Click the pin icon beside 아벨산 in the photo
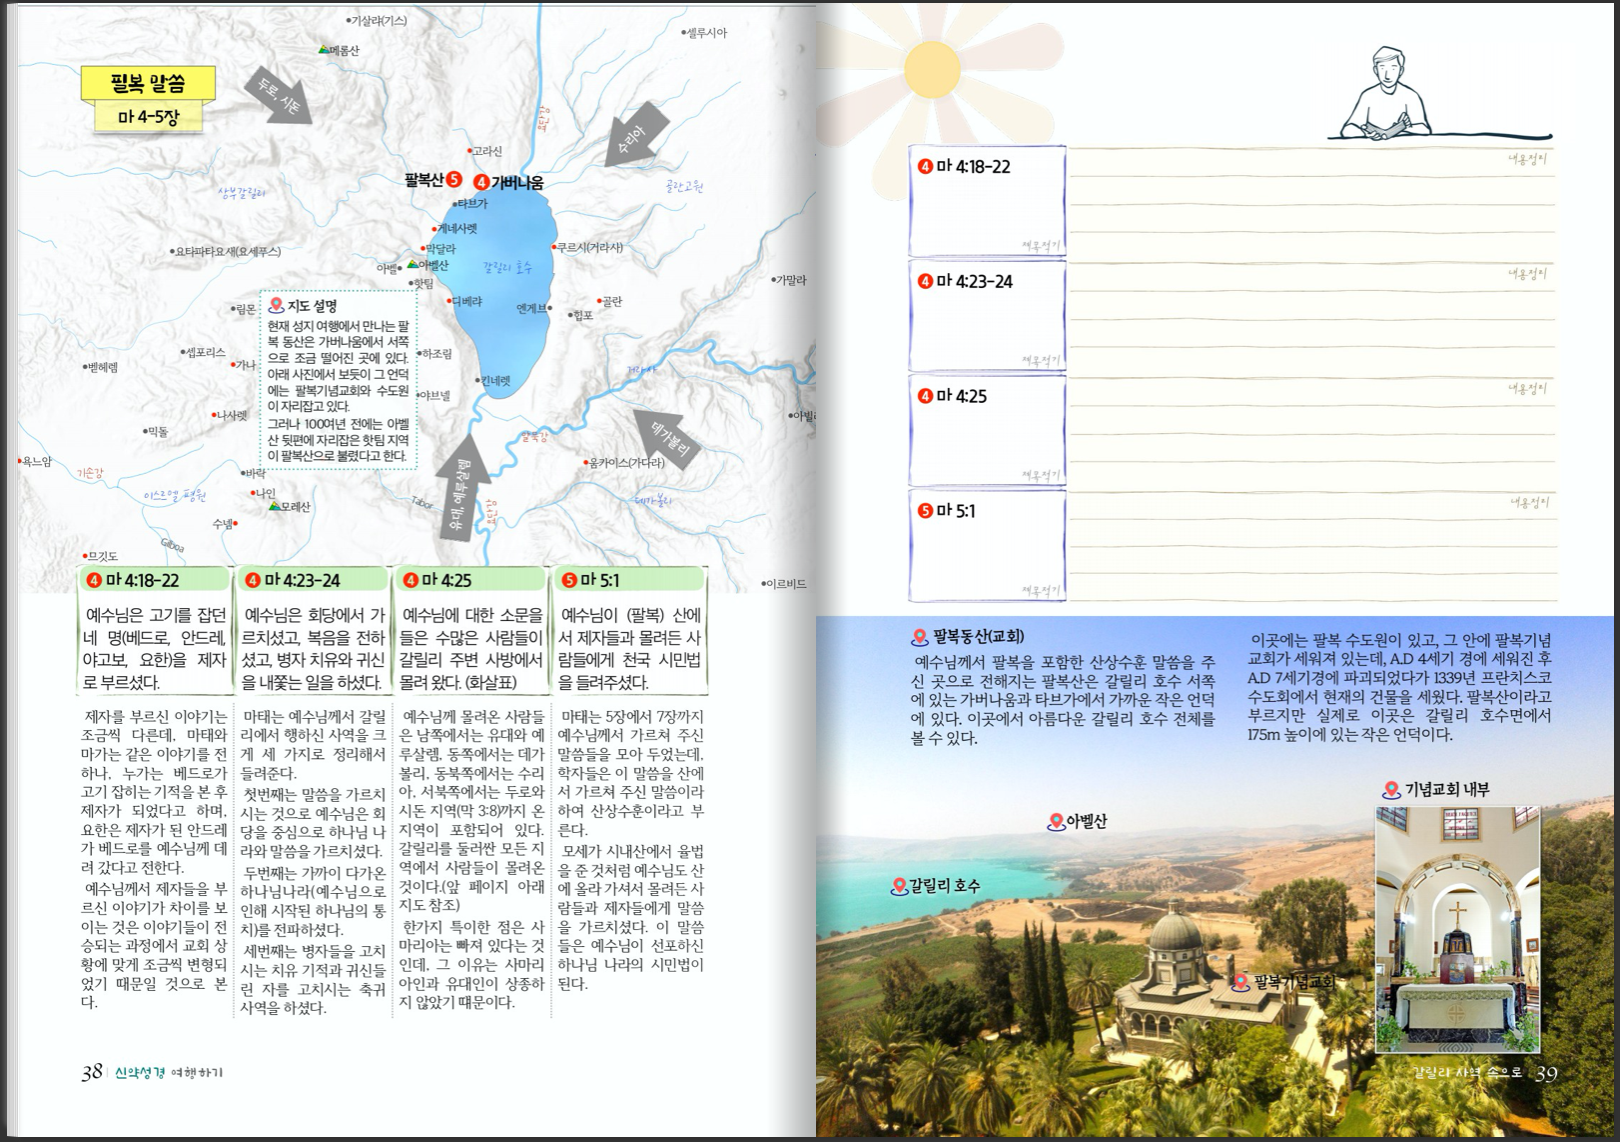Image resolution: width=1620 pixels, height=1142 pixels. pyautogui.click(x=1055, y=822)
